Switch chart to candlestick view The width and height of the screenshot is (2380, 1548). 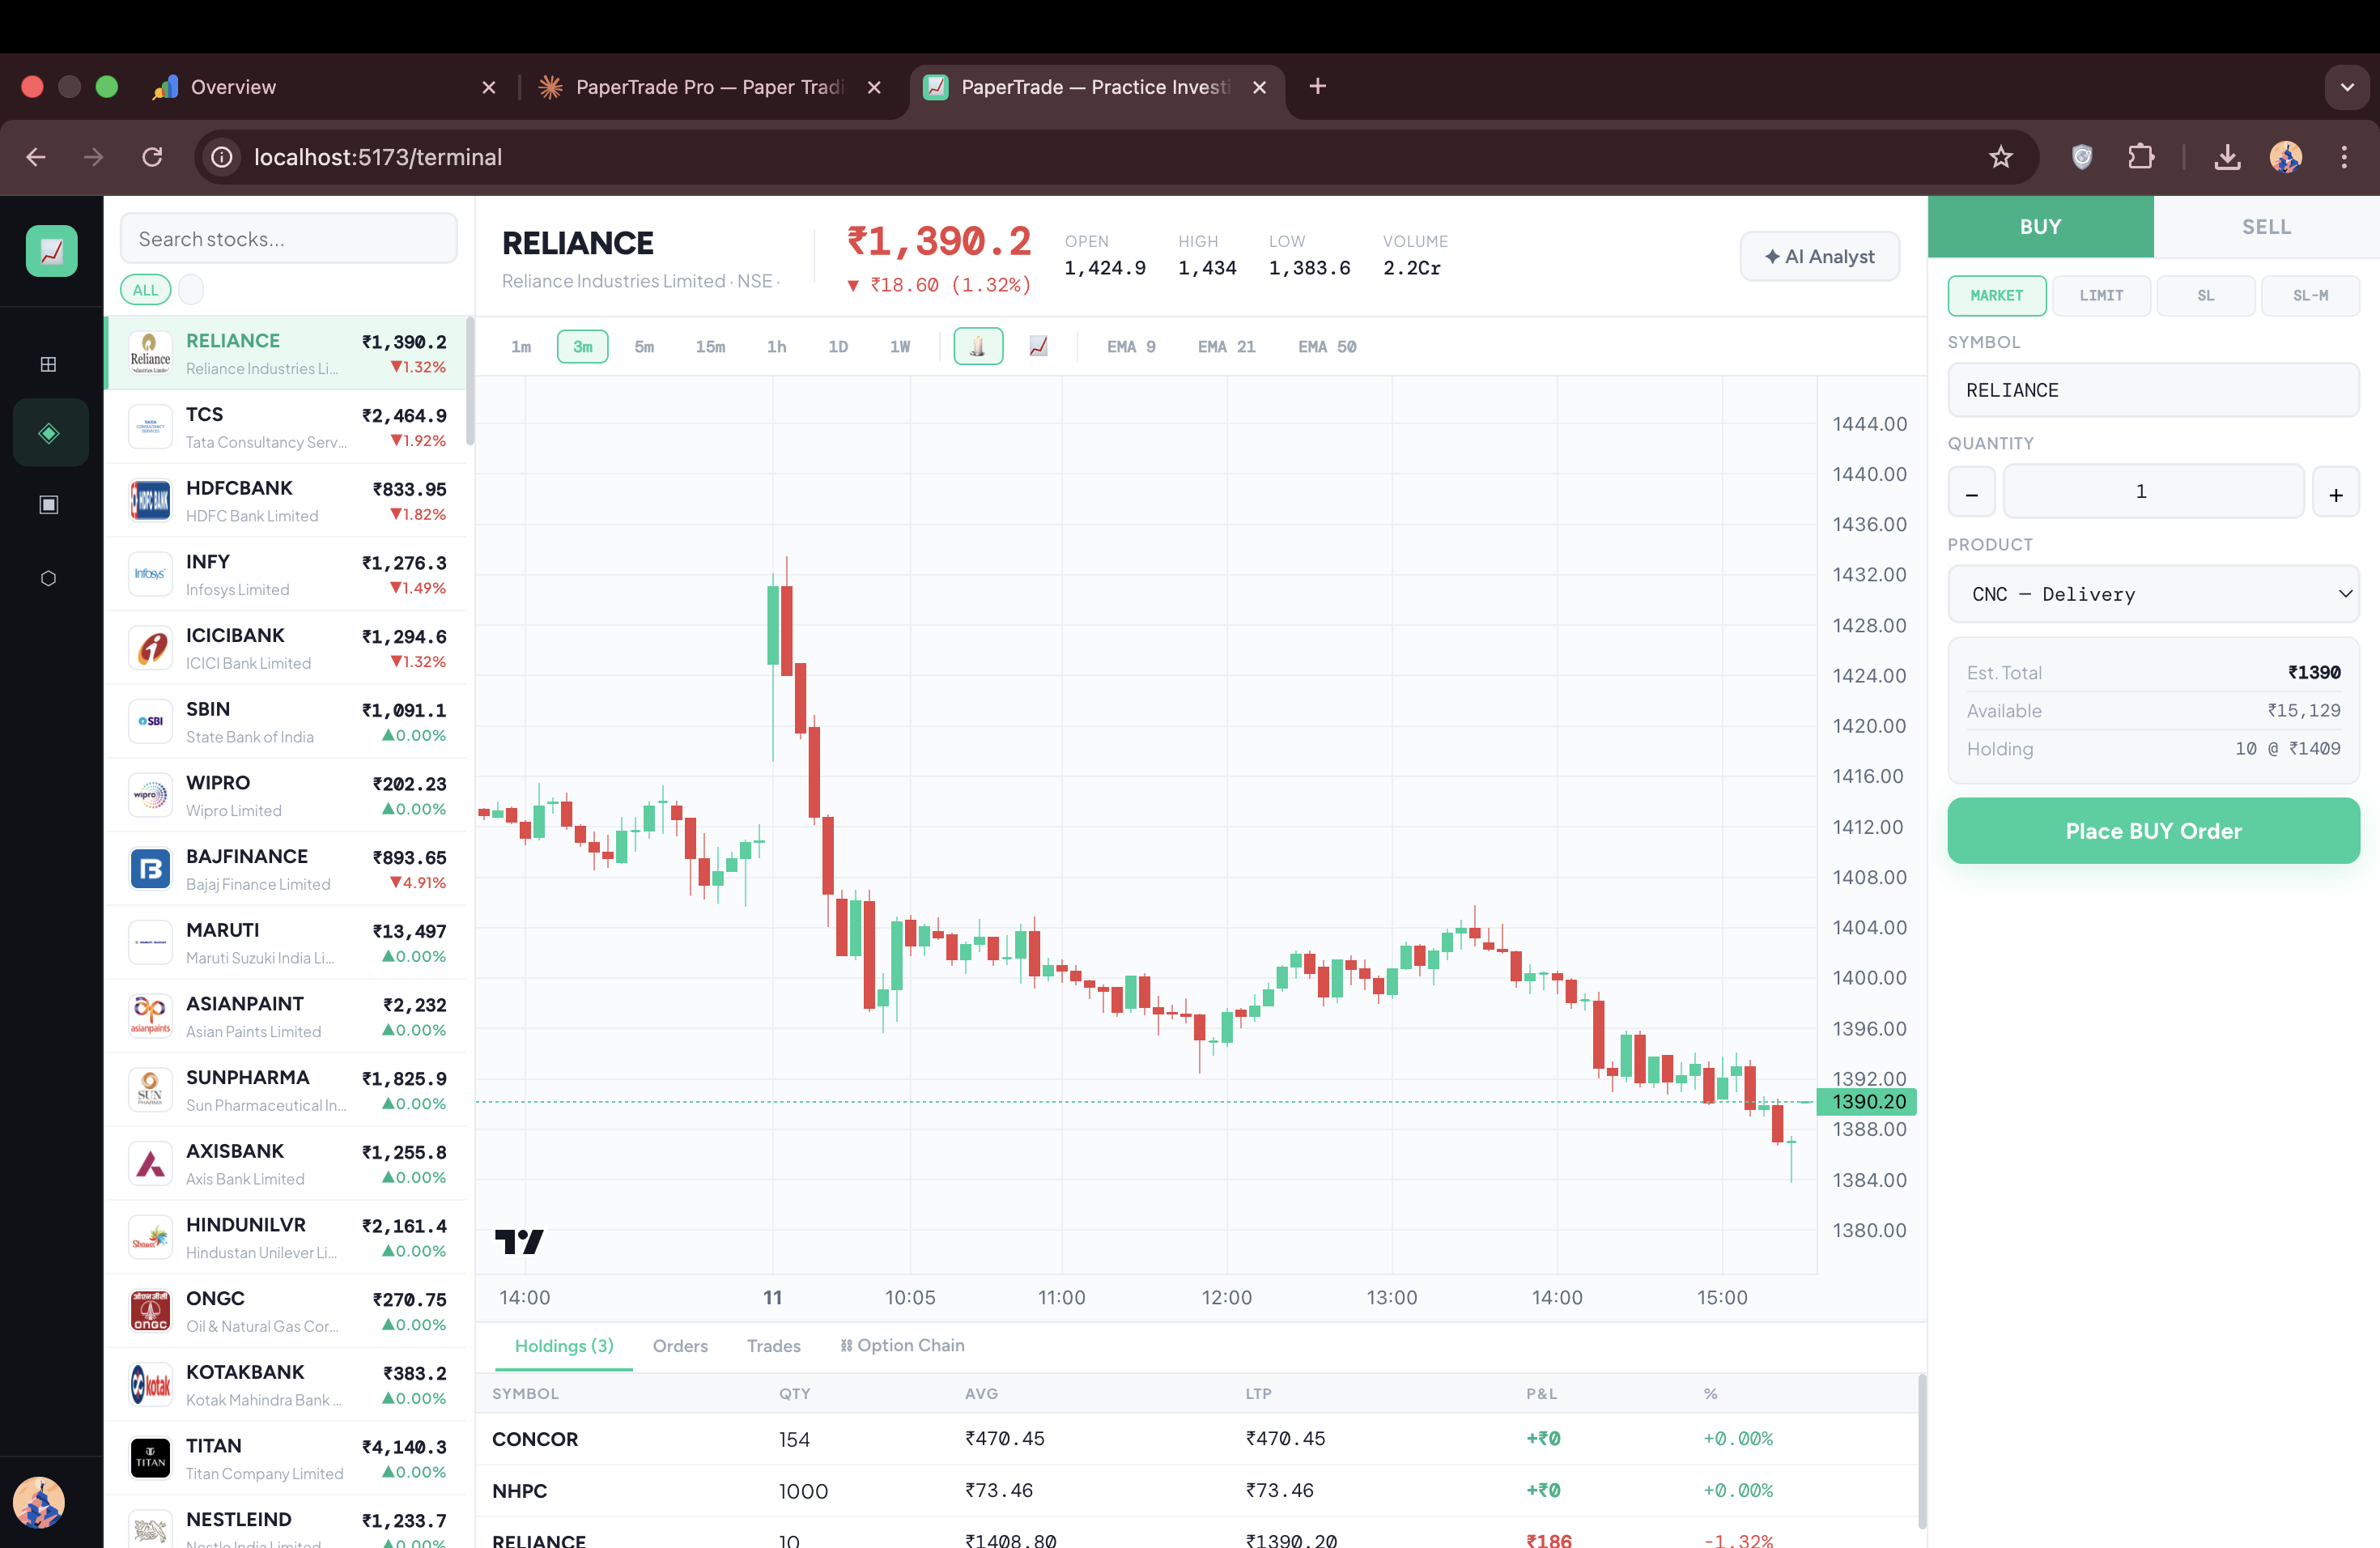(x=978, y=346)
